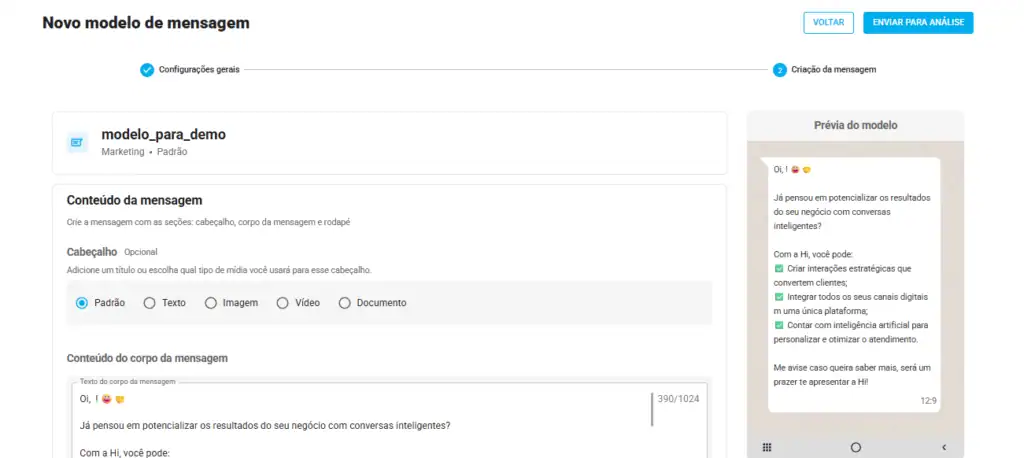The width and height of the screenshot is (1024, 458).
Task: Open the Criação da mensagem step
Action: pyautogui.click(x=833, y=70)
